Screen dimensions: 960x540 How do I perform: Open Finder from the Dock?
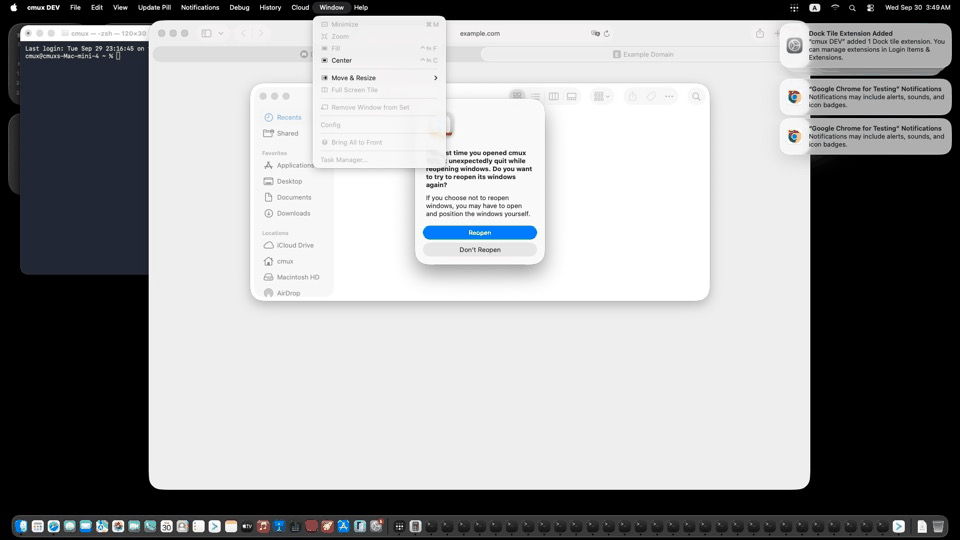point(21,526)
